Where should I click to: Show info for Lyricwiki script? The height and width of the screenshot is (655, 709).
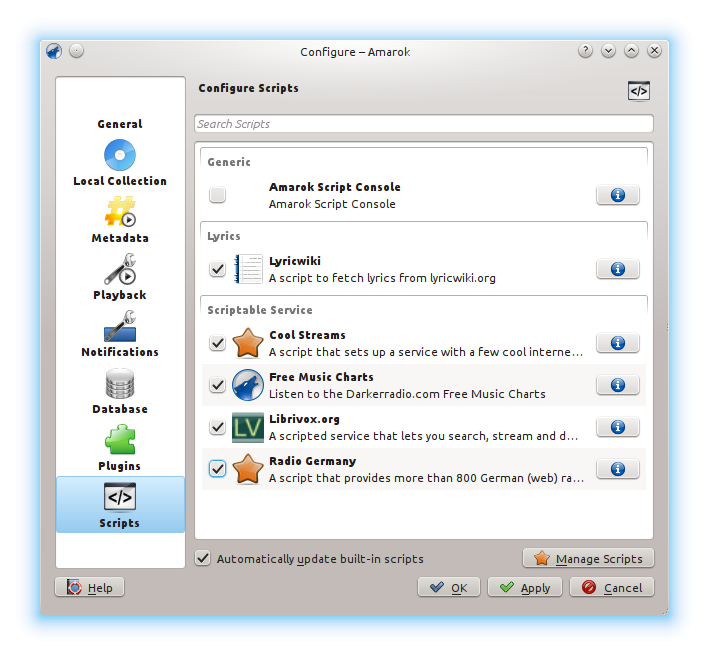(x=618, y=269)
